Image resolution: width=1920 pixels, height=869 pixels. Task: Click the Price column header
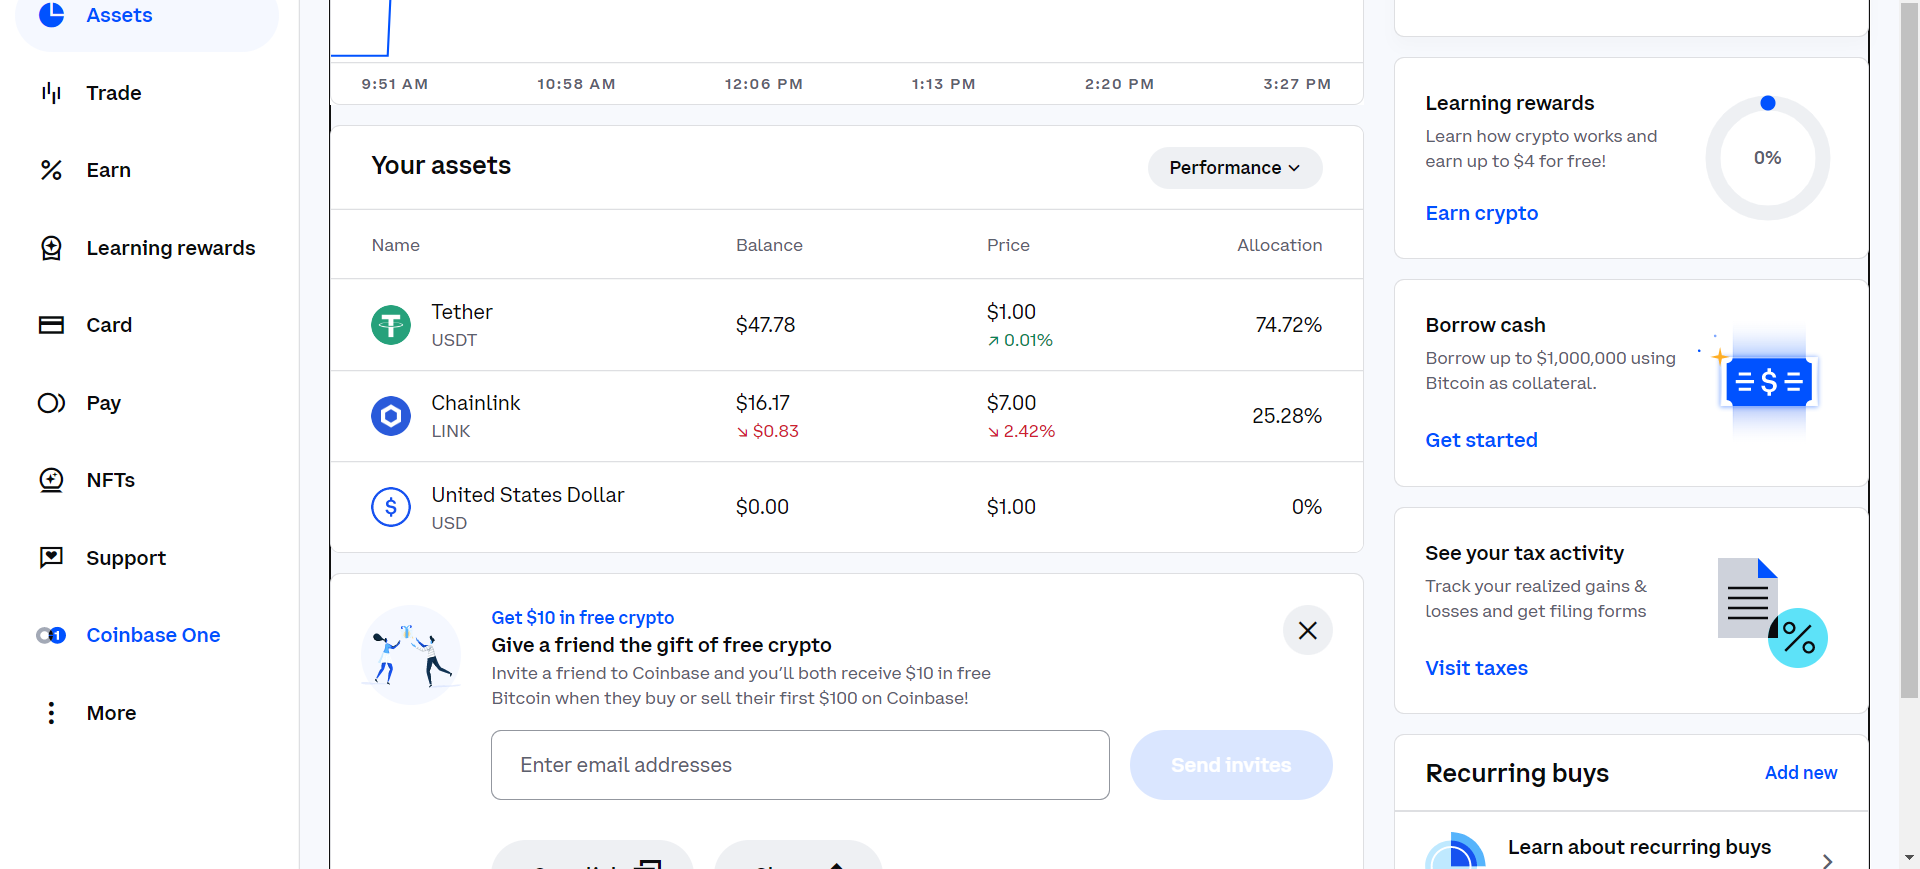click(x=1008, y=245)
